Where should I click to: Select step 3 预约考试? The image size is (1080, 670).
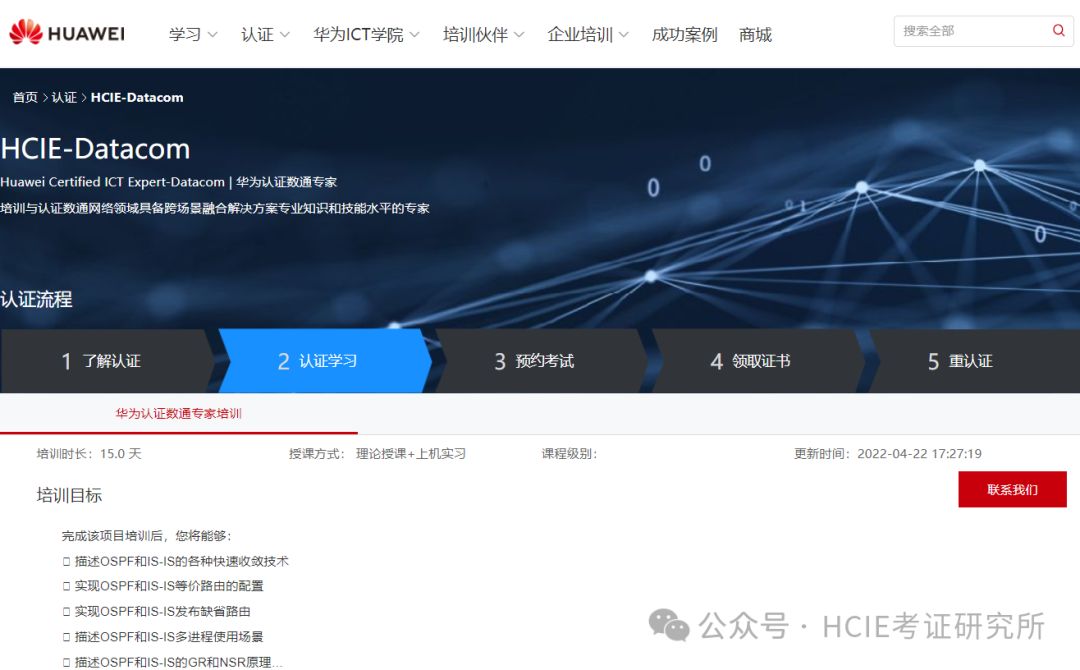[541, 361]
